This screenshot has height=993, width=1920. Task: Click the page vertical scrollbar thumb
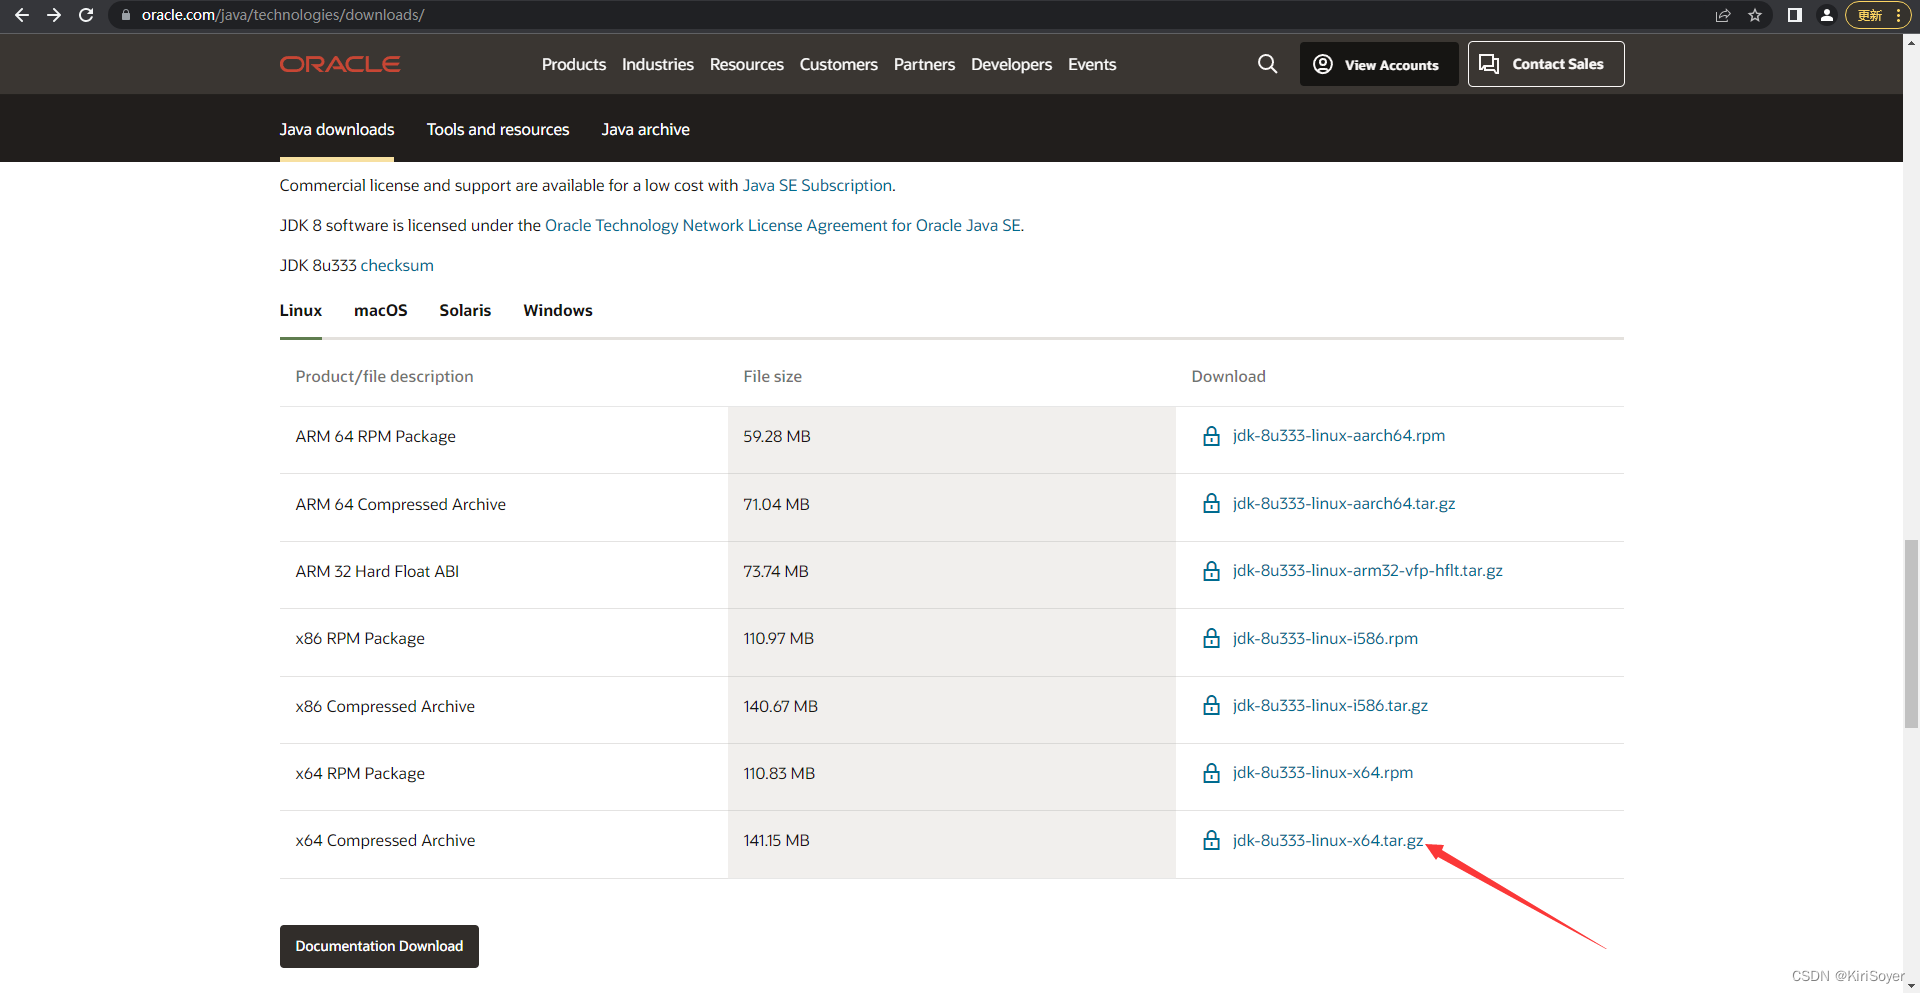[1911, 633]
